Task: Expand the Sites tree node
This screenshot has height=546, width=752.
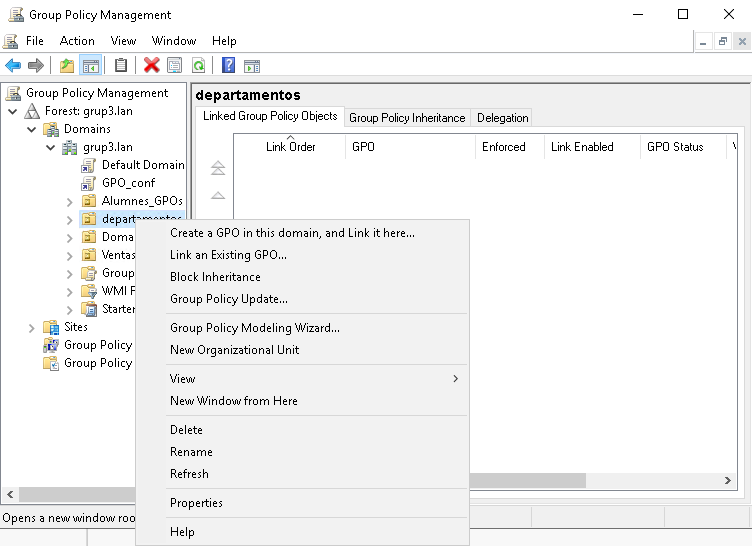Action: pos(32,327)
